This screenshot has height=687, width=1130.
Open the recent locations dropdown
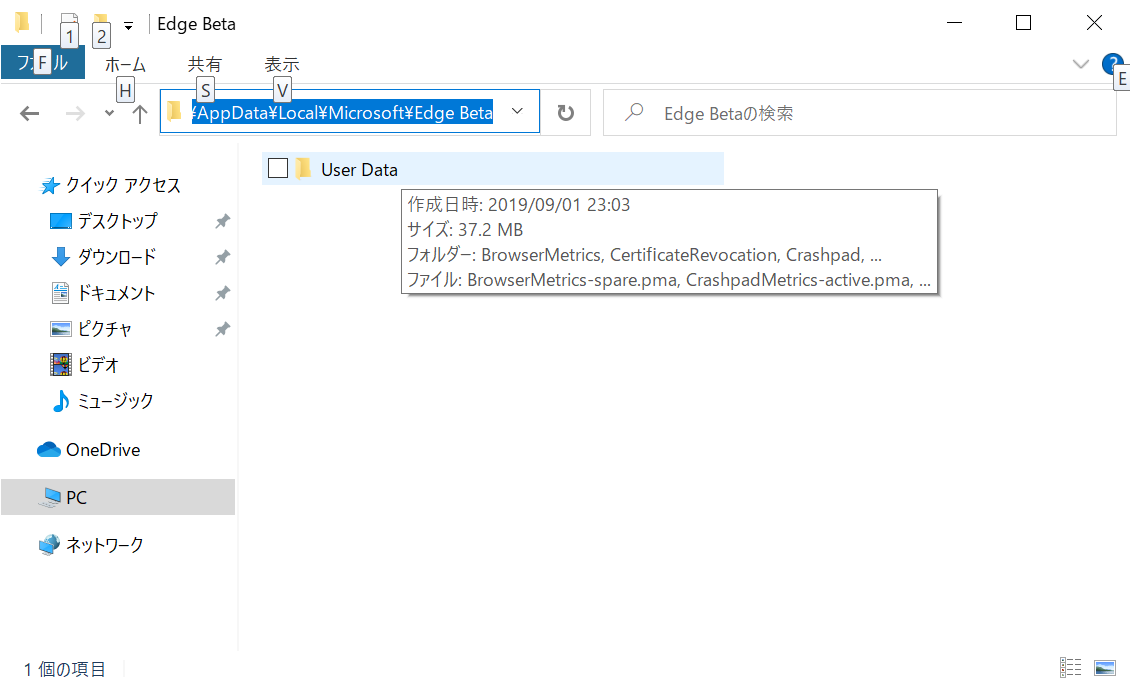pyautogui.click(x=109, y=113)
